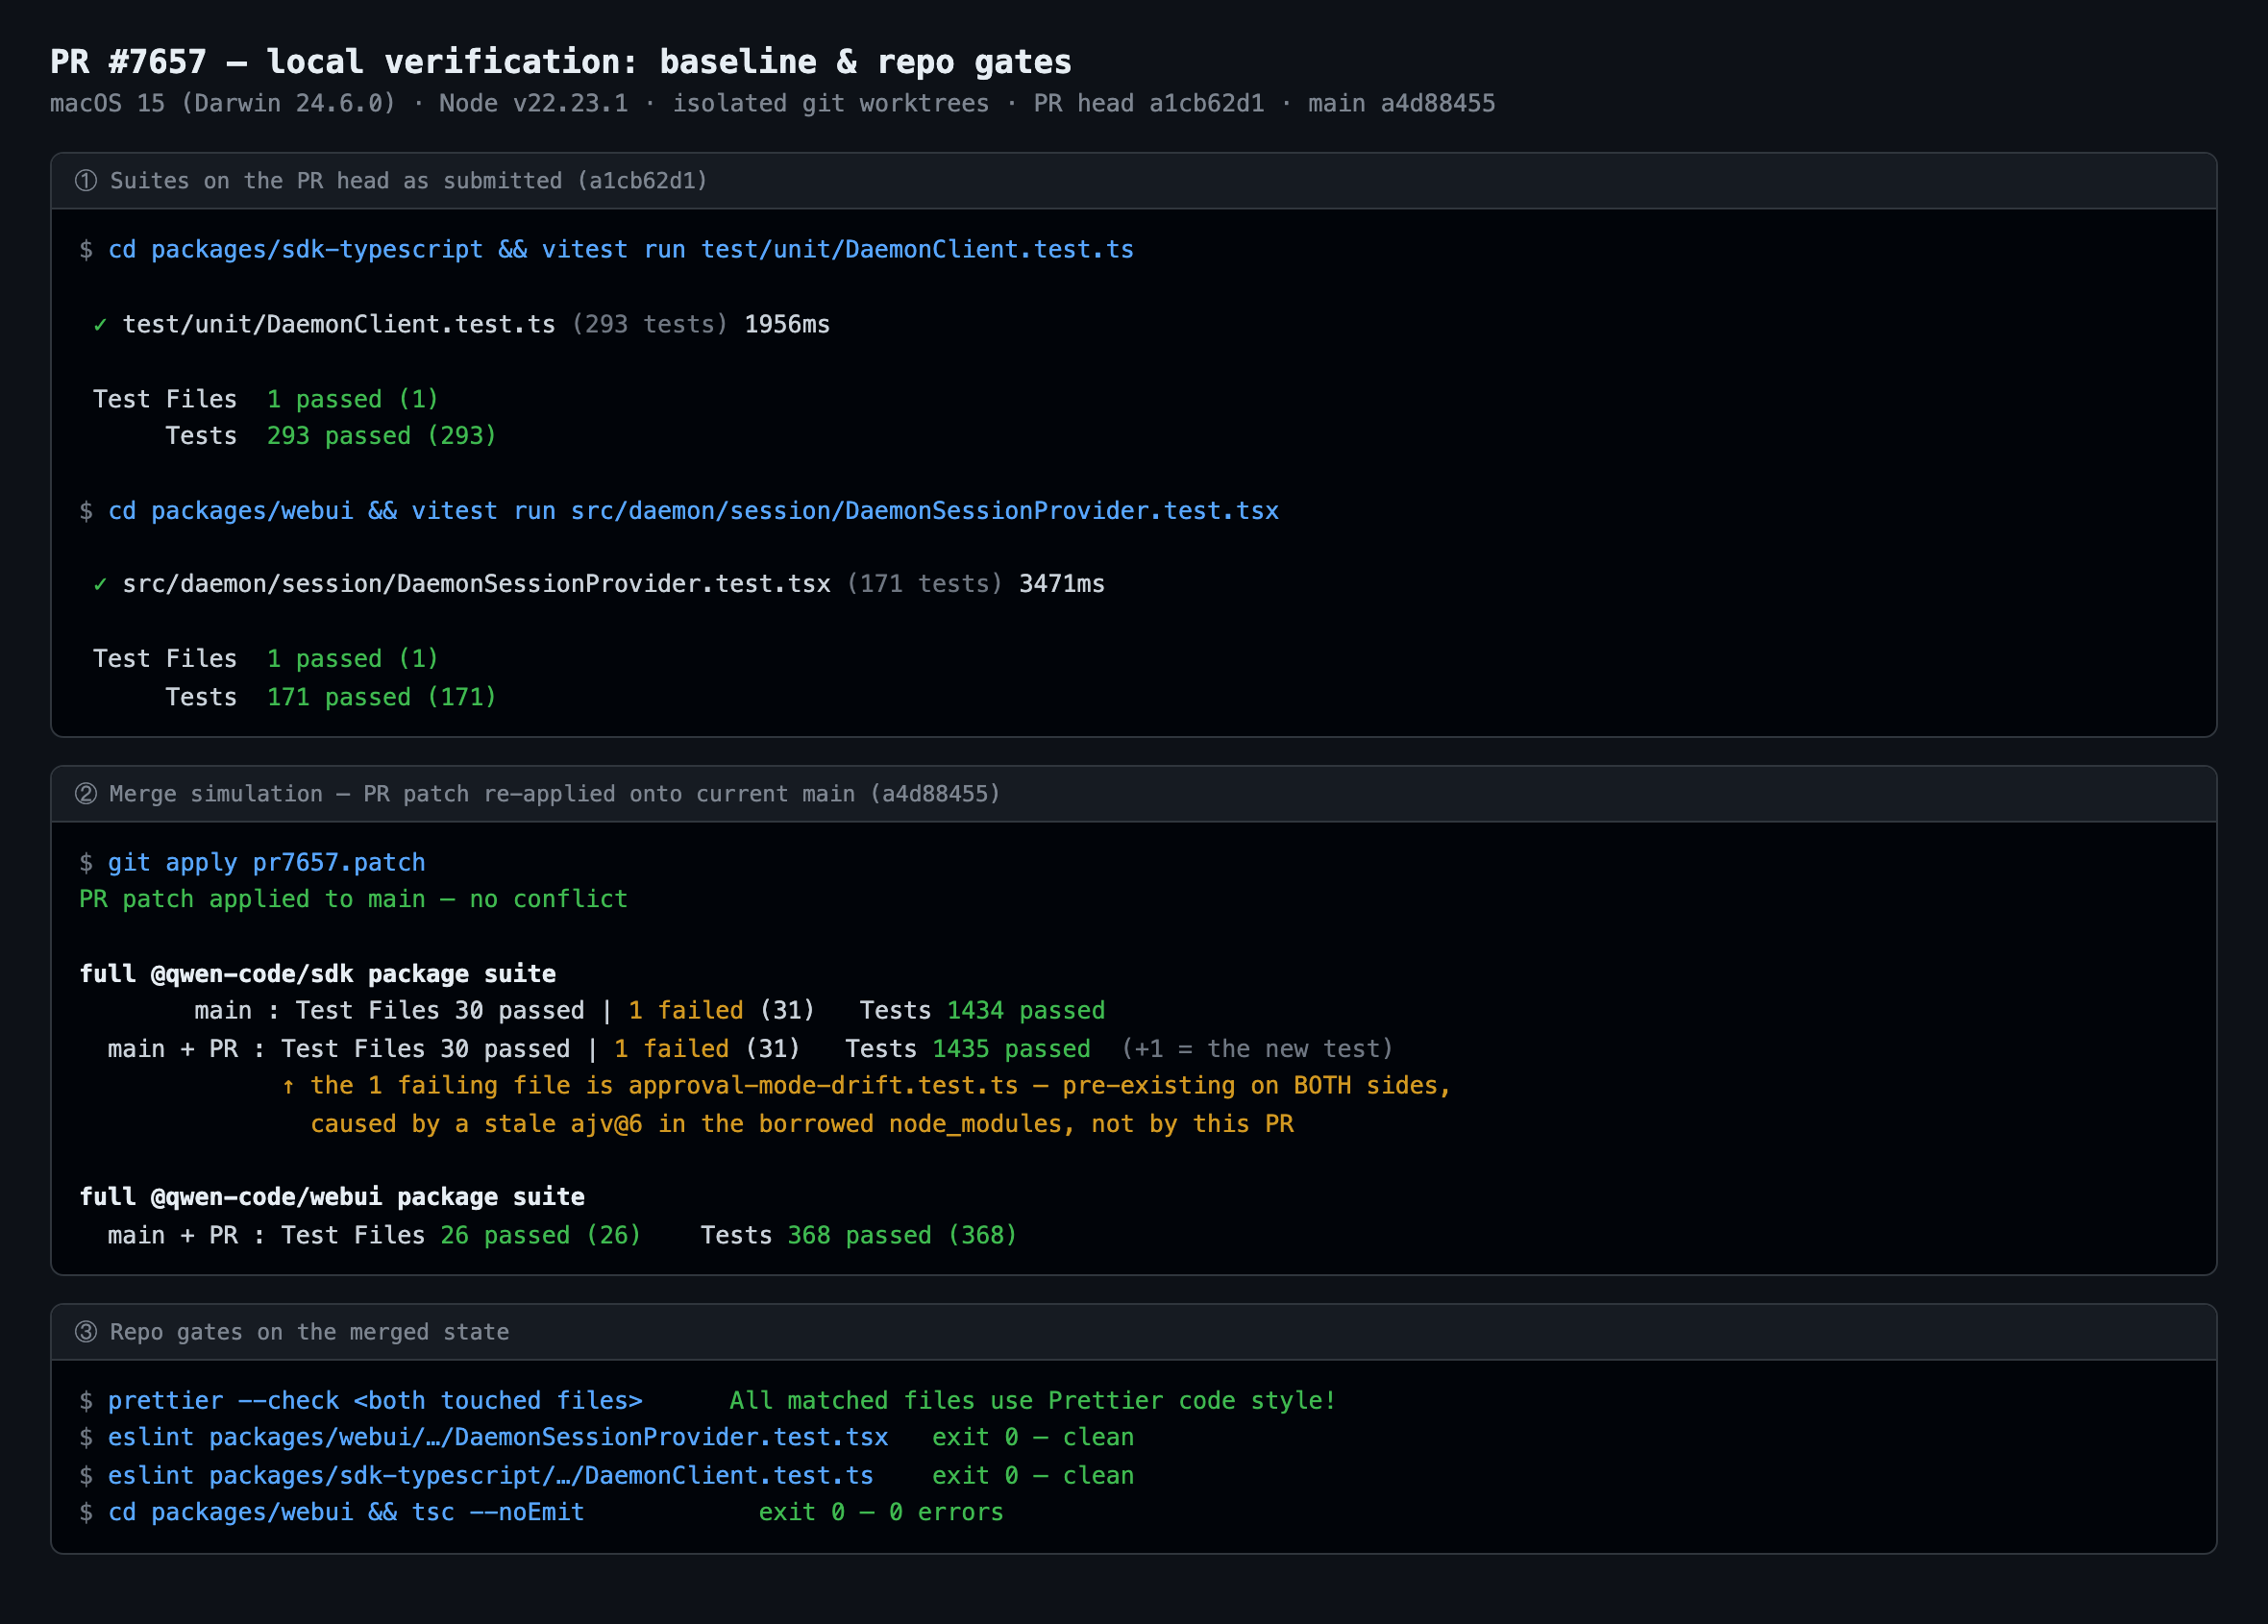This screenshot has height=1624, width=2268.
Task: Click the "1435 passed" tests count
Action: pos(1012,1049)
